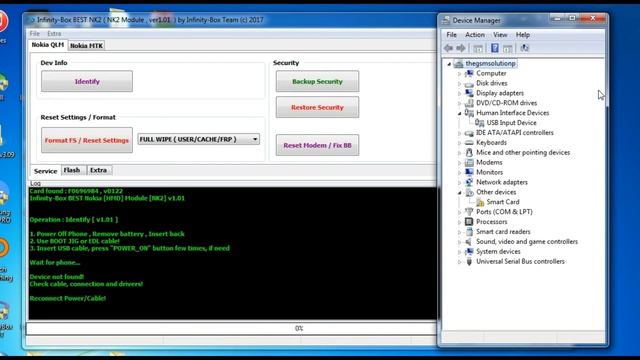Collapse the Other devices node
This screenshot has width=640, height=360.
click(x=460, y=192)
